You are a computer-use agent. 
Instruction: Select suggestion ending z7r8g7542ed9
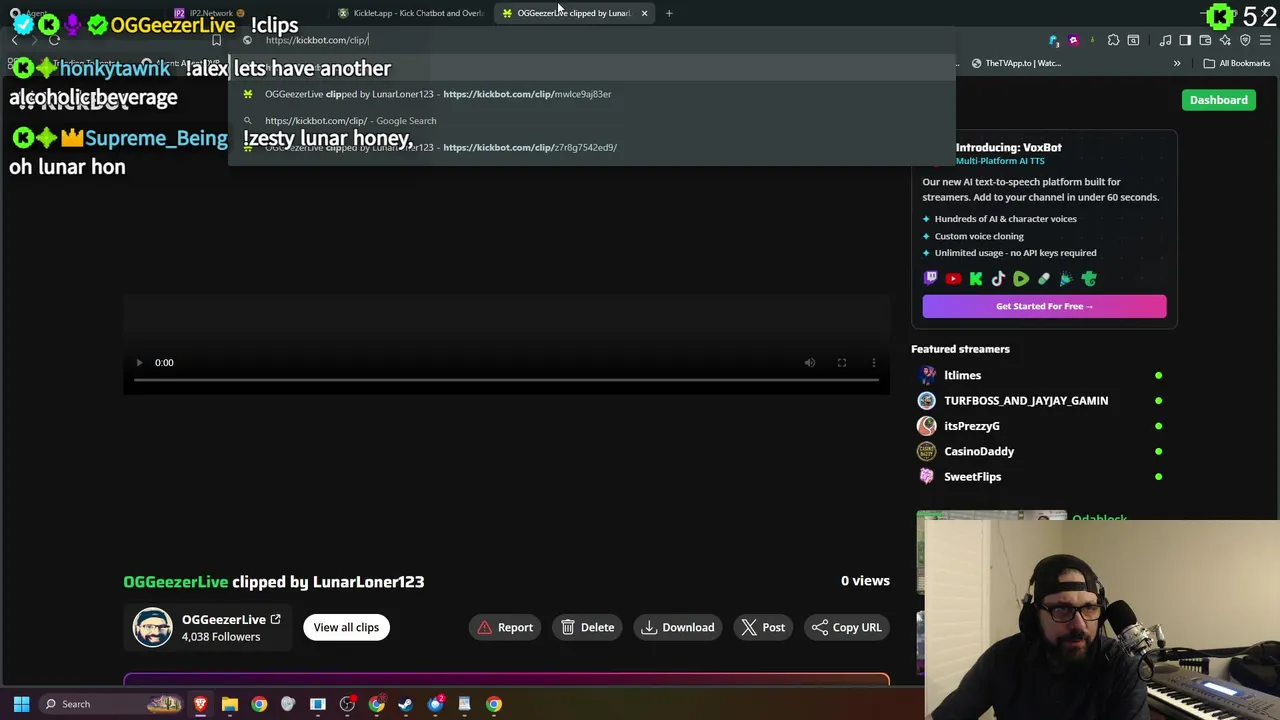pos(591,148)
